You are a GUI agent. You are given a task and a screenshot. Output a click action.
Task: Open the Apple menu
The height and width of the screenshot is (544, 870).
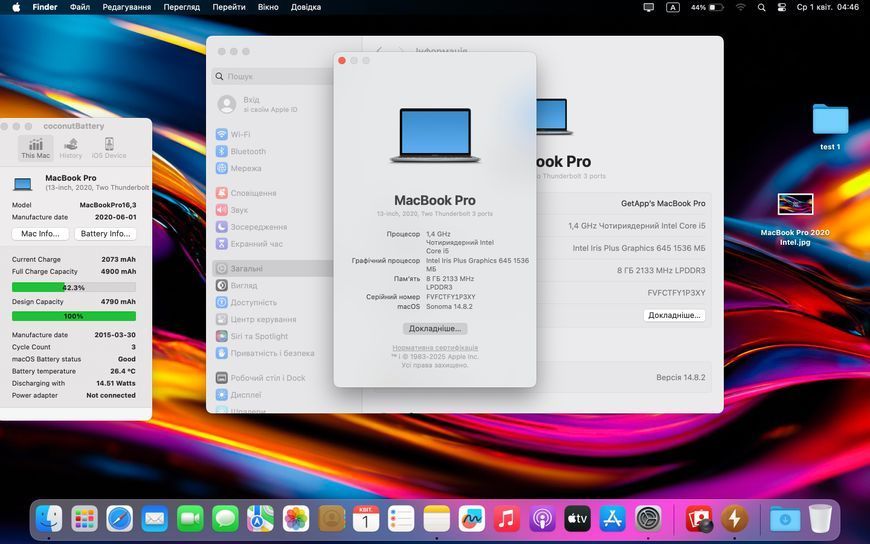(16, 7)
